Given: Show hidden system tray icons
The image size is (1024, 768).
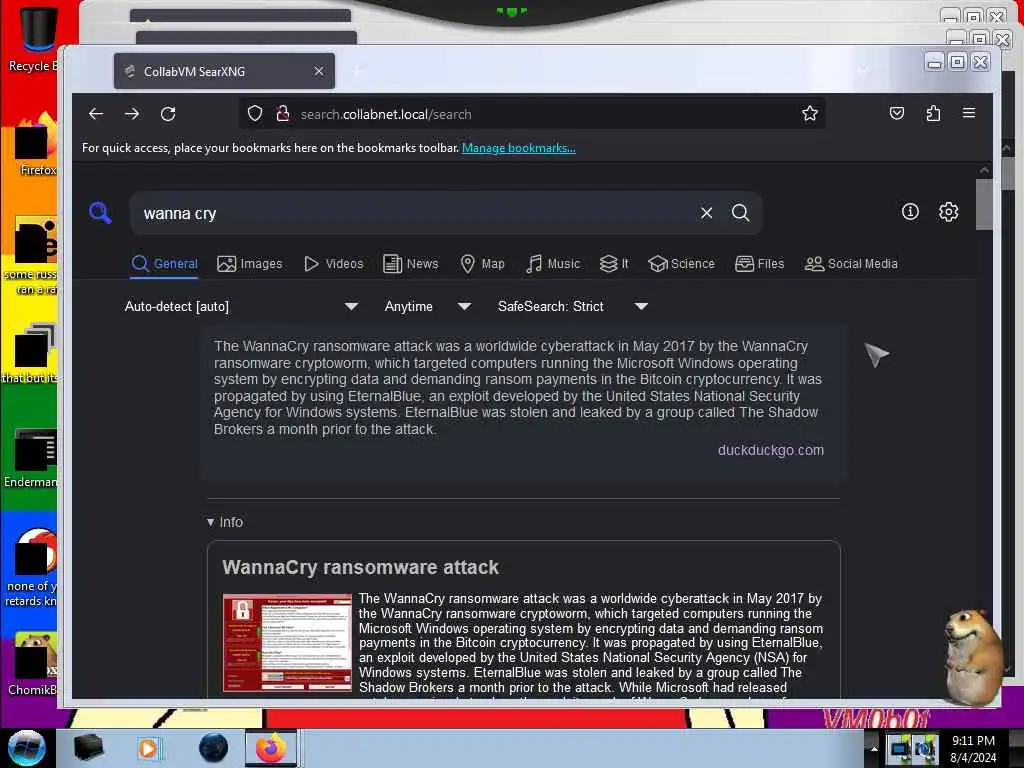Looking at the screenshot, I should 873,748.
